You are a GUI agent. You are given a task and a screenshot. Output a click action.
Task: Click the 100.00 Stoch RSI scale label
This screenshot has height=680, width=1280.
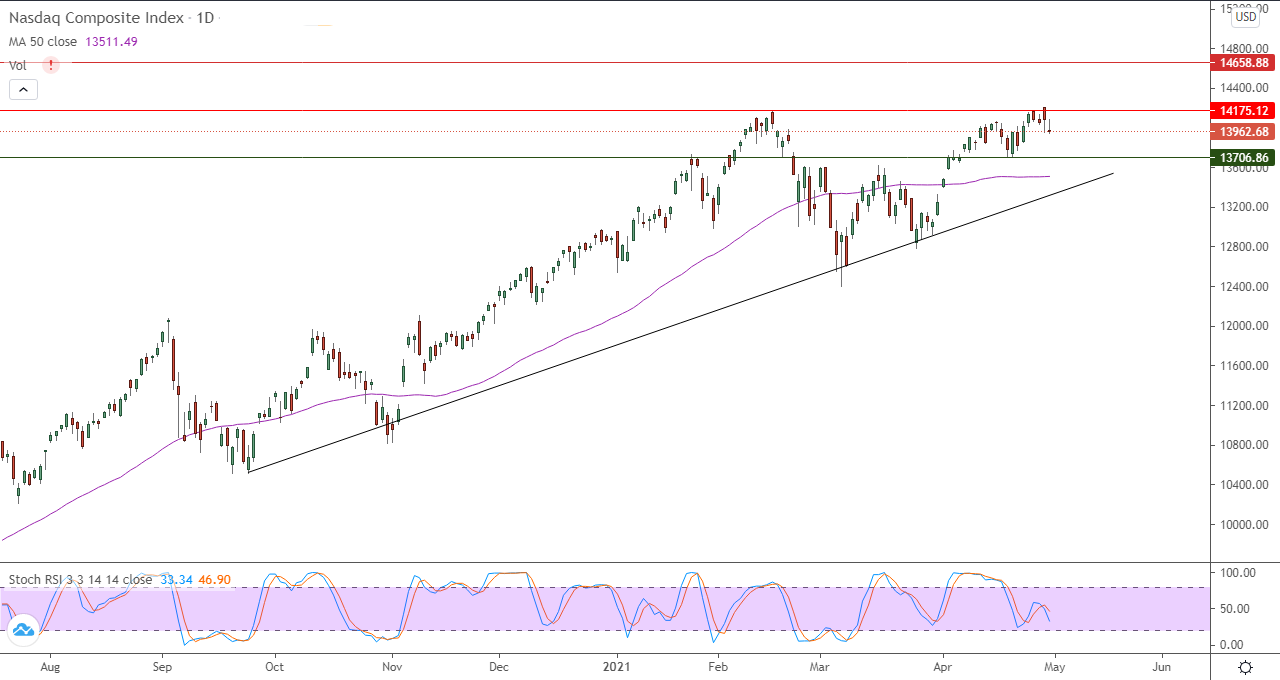(1237, 573)
